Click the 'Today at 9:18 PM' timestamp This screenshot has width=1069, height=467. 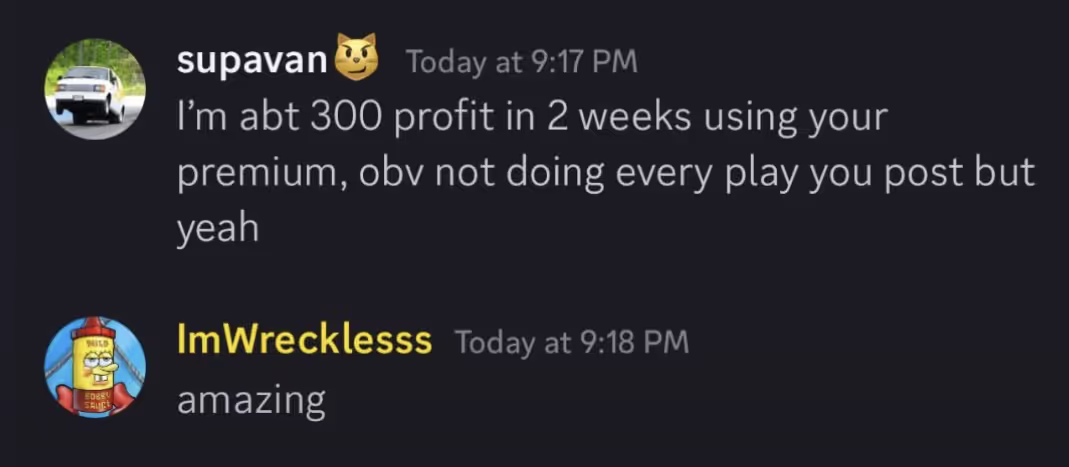click(571, 342)
